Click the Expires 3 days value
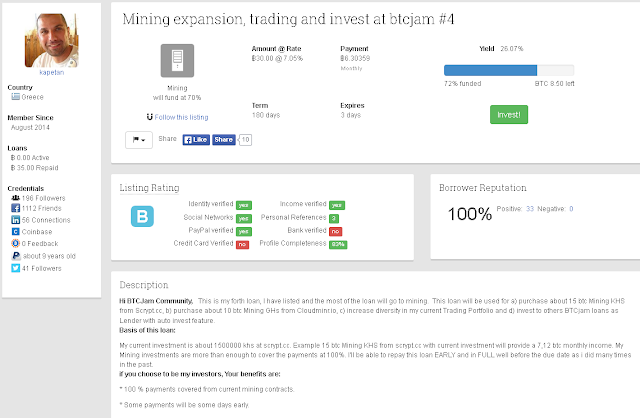 tap(351, 115)
